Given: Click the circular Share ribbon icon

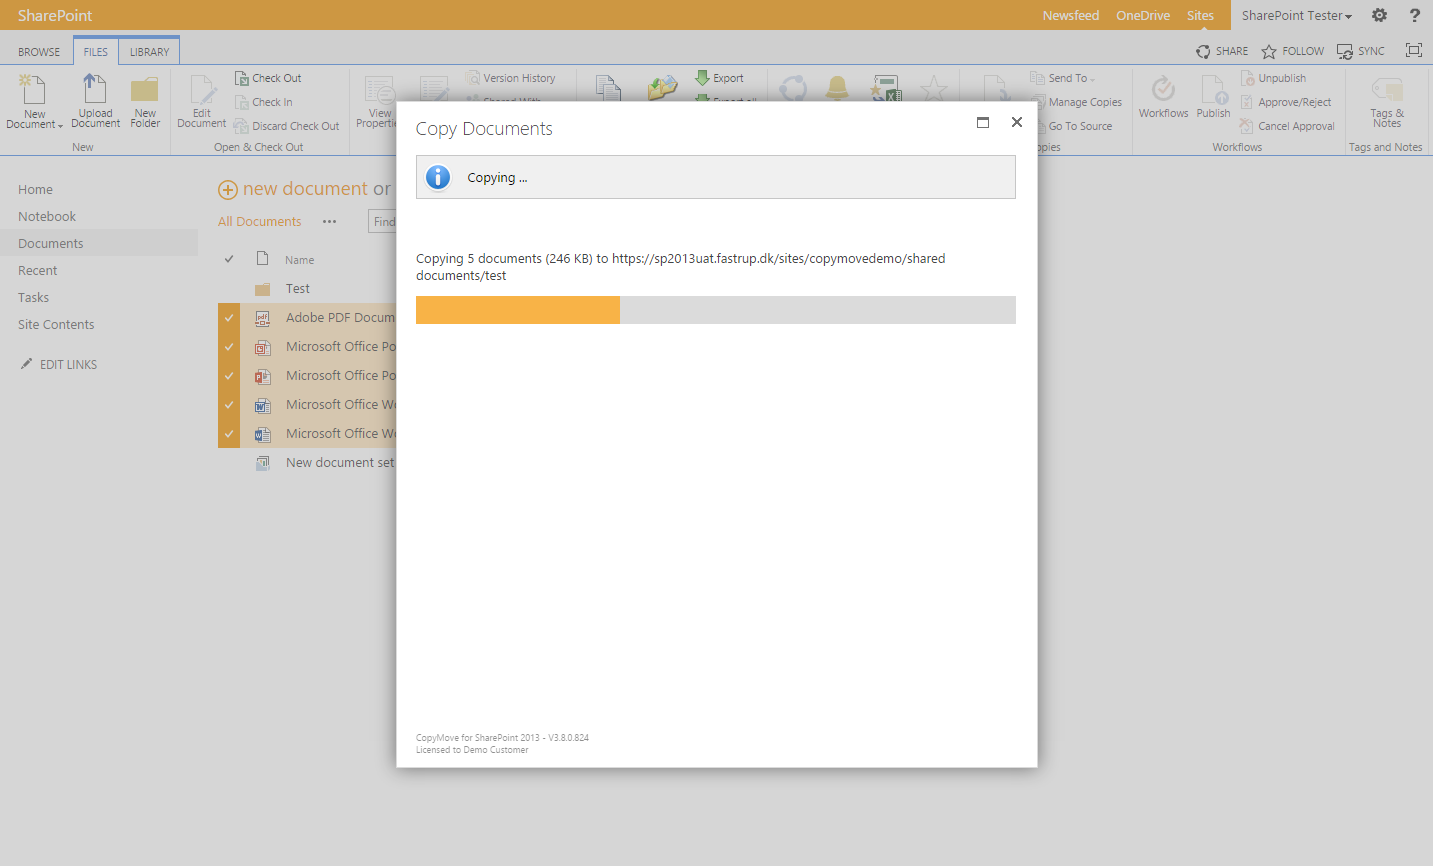Looking at the screenshot, I should (x=793, y=88).
